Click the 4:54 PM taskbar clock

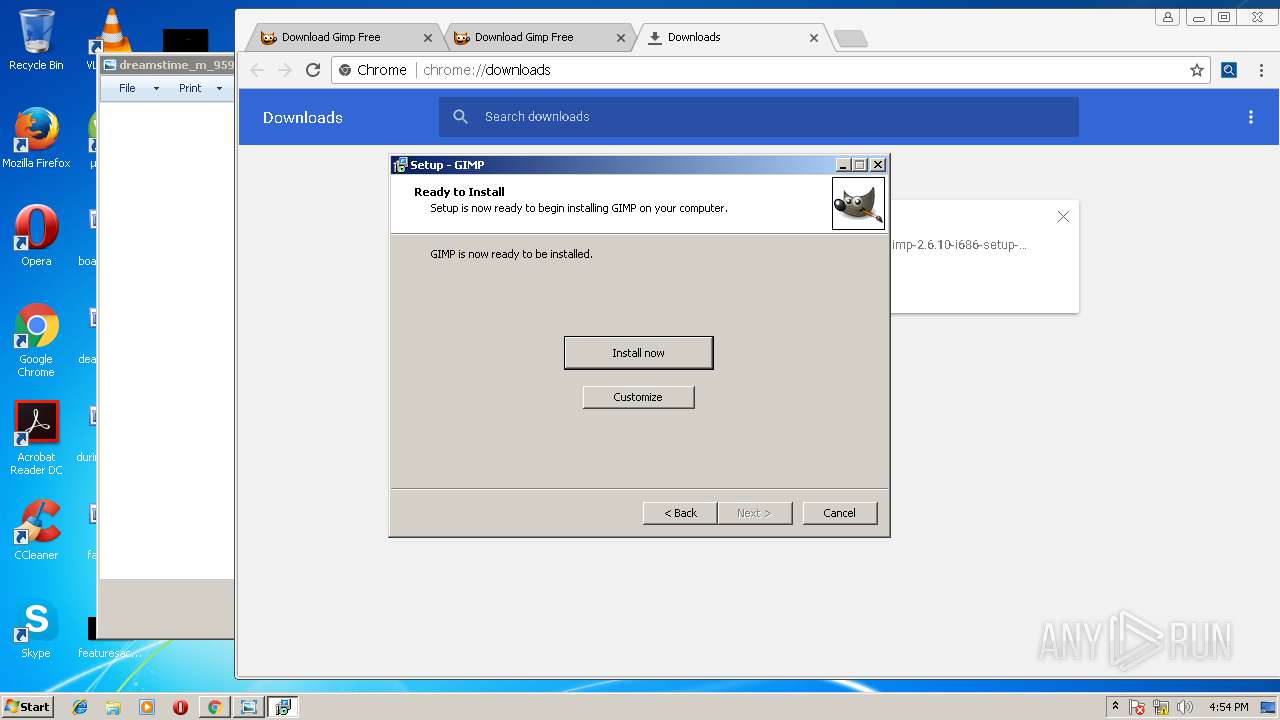[x=1228, y=707]
